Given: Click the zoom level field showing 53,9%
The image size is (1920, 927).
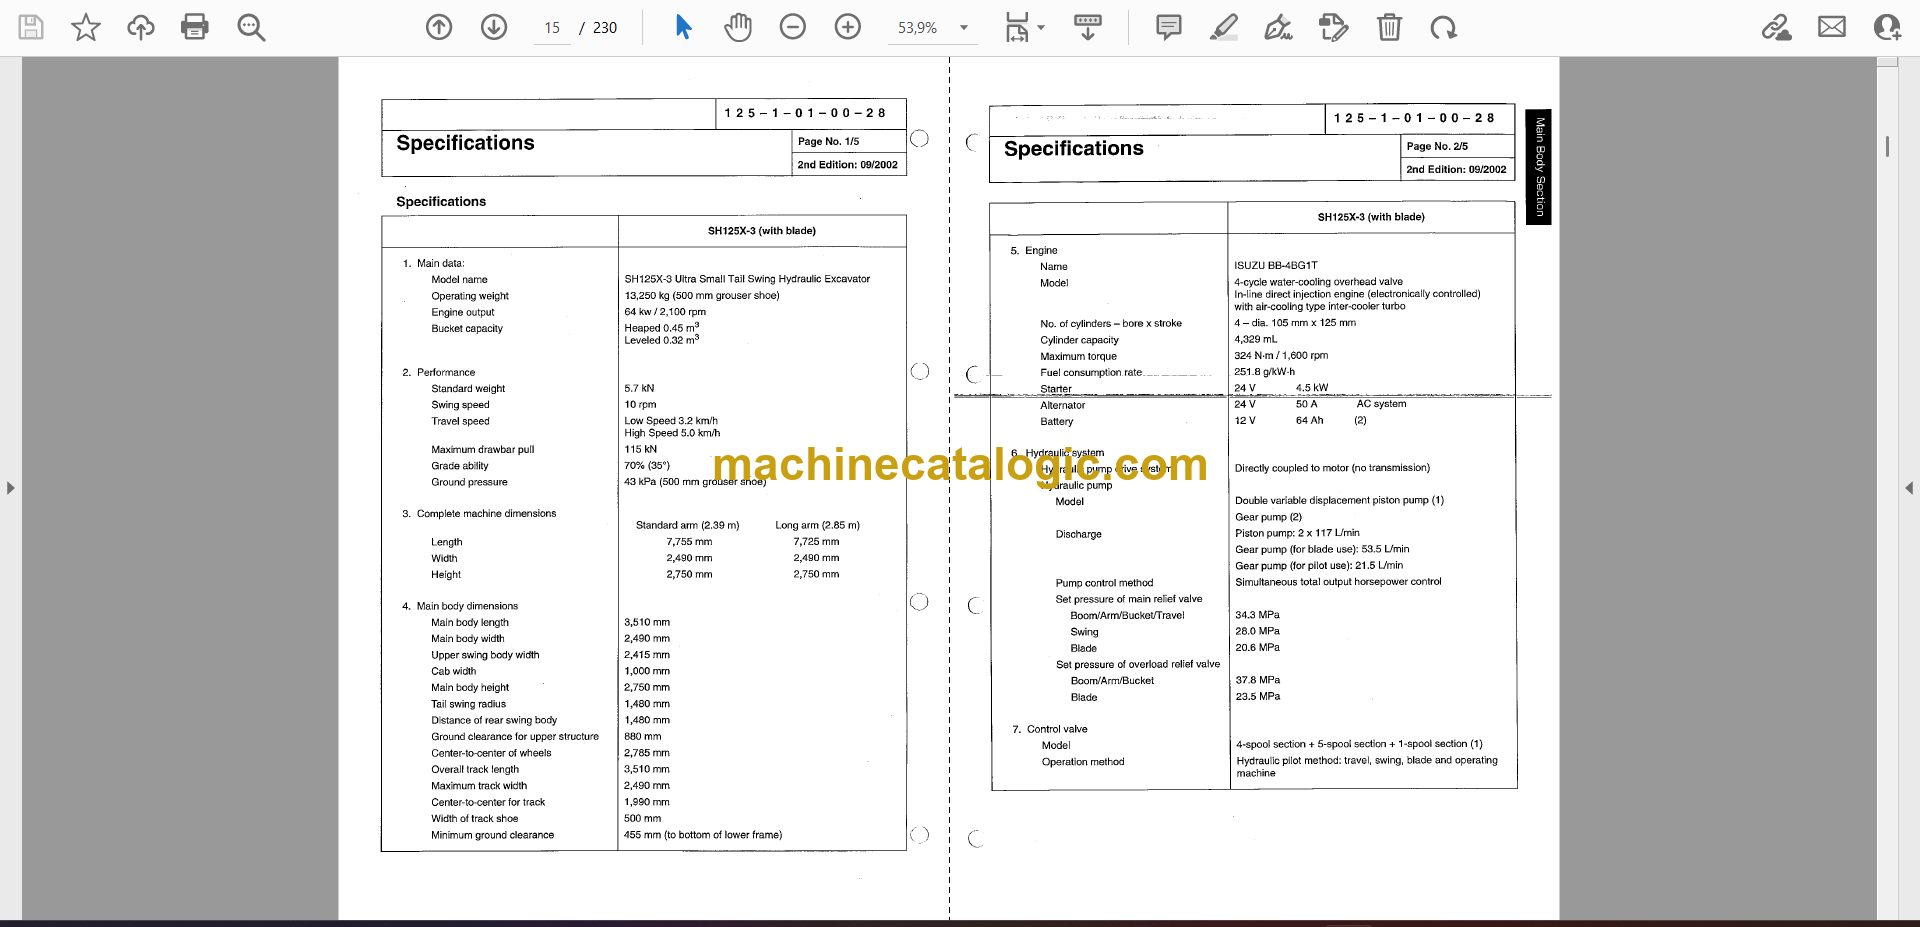Looking at the screenshot, I should coord(918,28).
